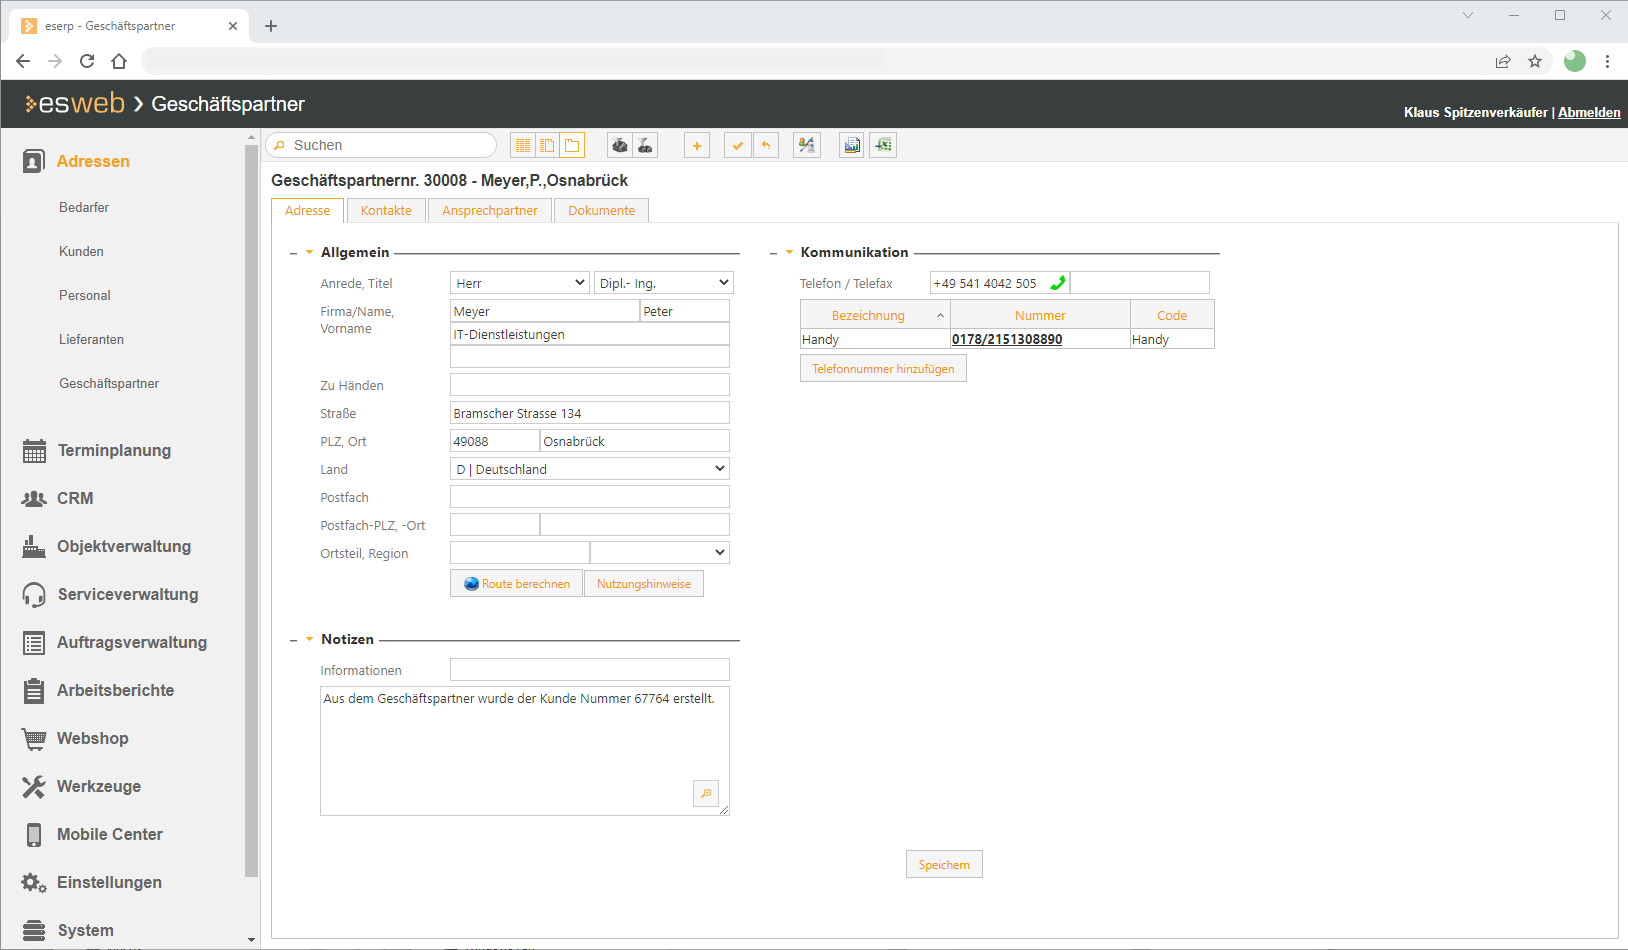Open the Titel dropdown showing Dipl.- Ing.
The image size is (1628, 950).
click(x=664, y=283)
